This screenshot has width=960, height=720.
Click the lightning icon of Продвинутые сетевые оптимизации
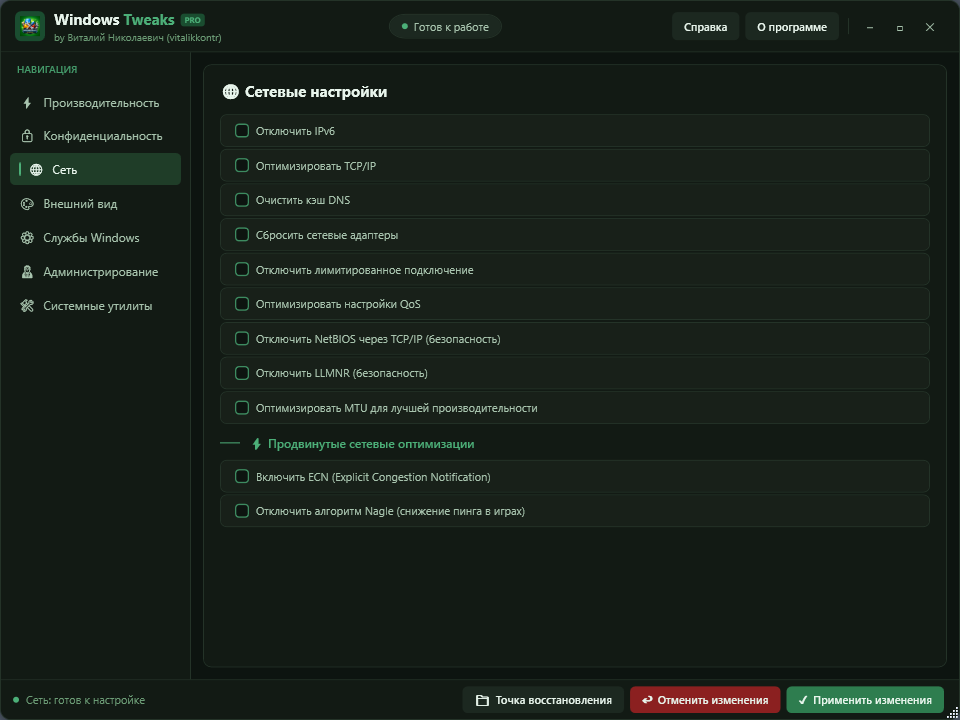tap(257, 444)
